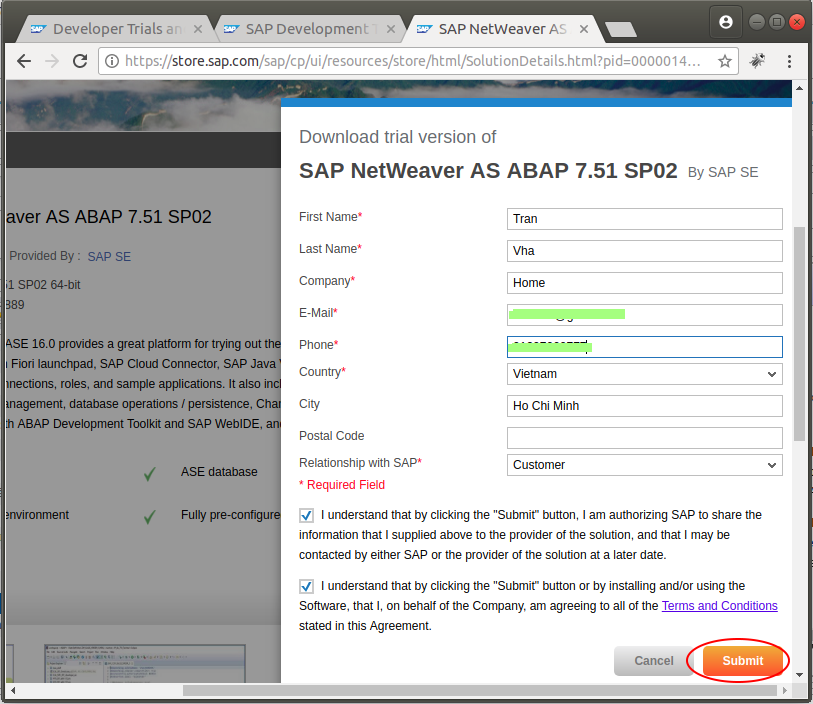
Task: Open a new browser tab
Action: [x=621, y=30]
